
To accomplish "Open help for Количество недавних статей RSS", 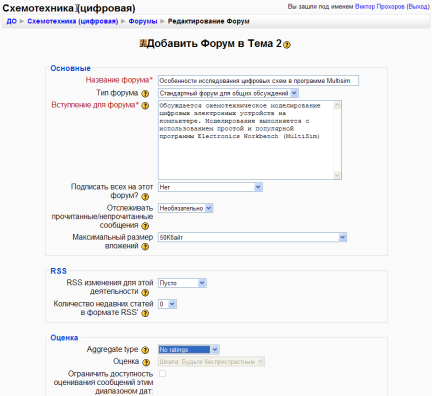I will pyautogui.click(x=145, y=313).
